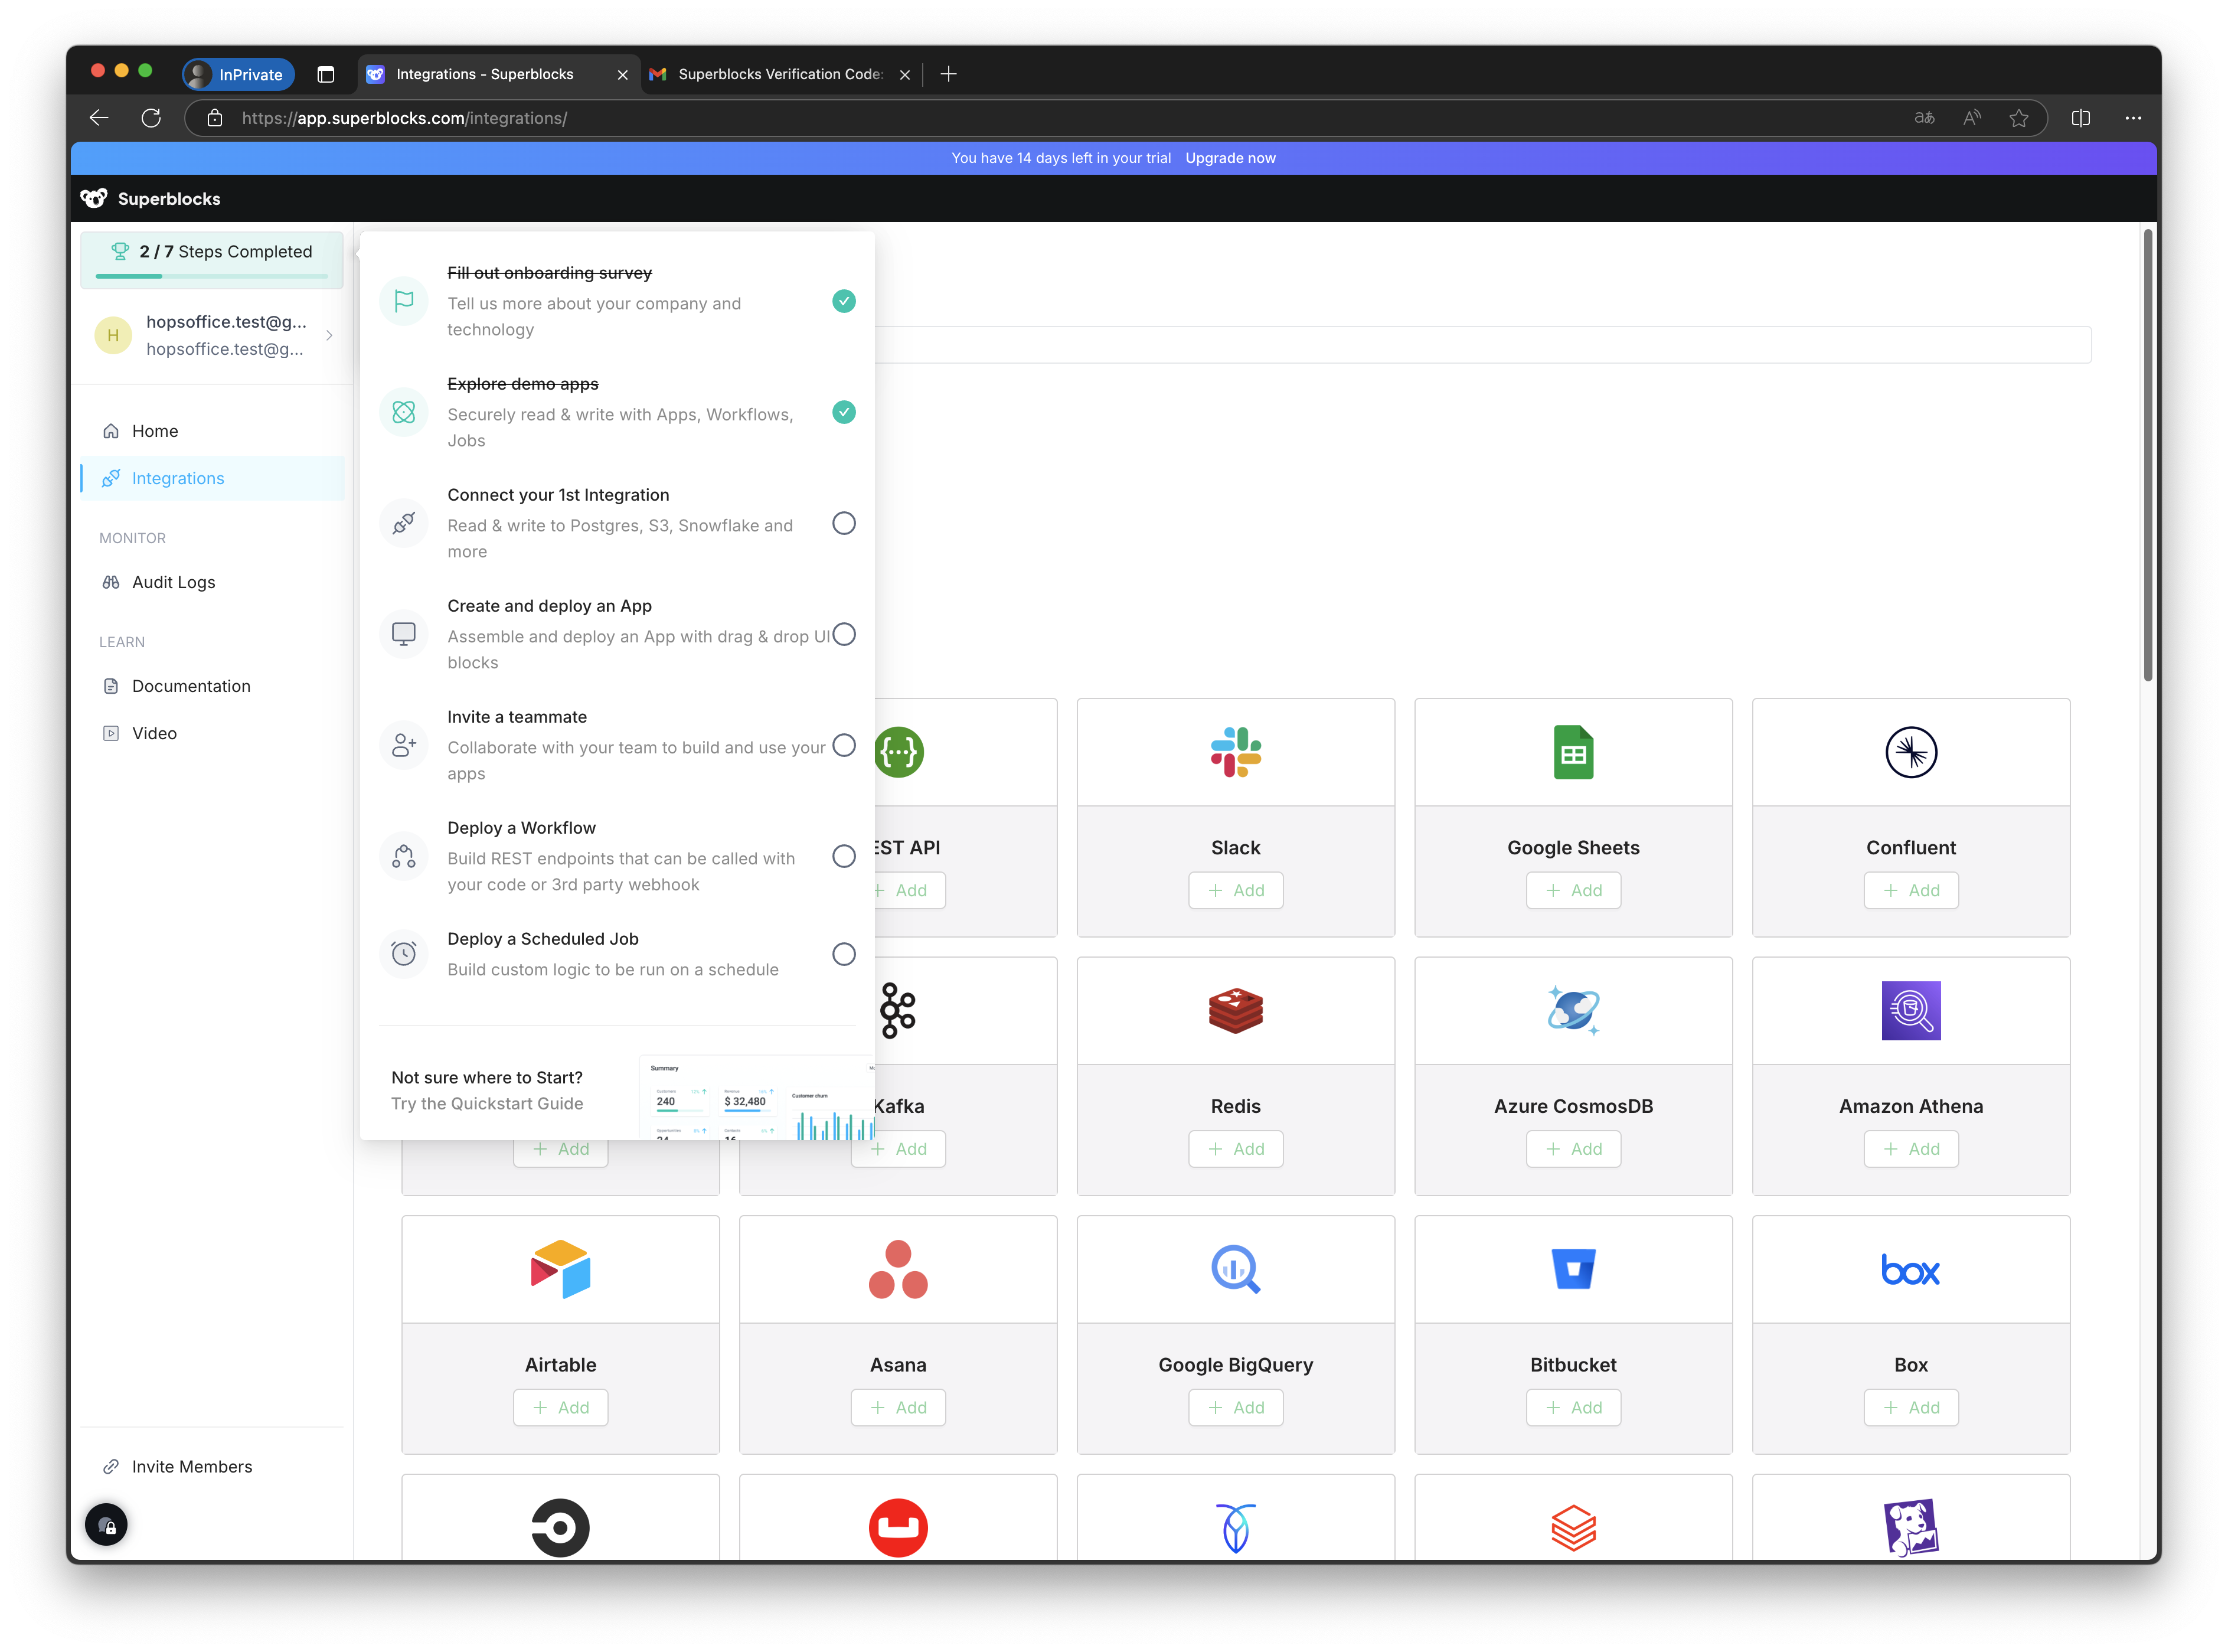
Task: Click Add button under Azure CosmosDB
Action: coord(1573,1149)
